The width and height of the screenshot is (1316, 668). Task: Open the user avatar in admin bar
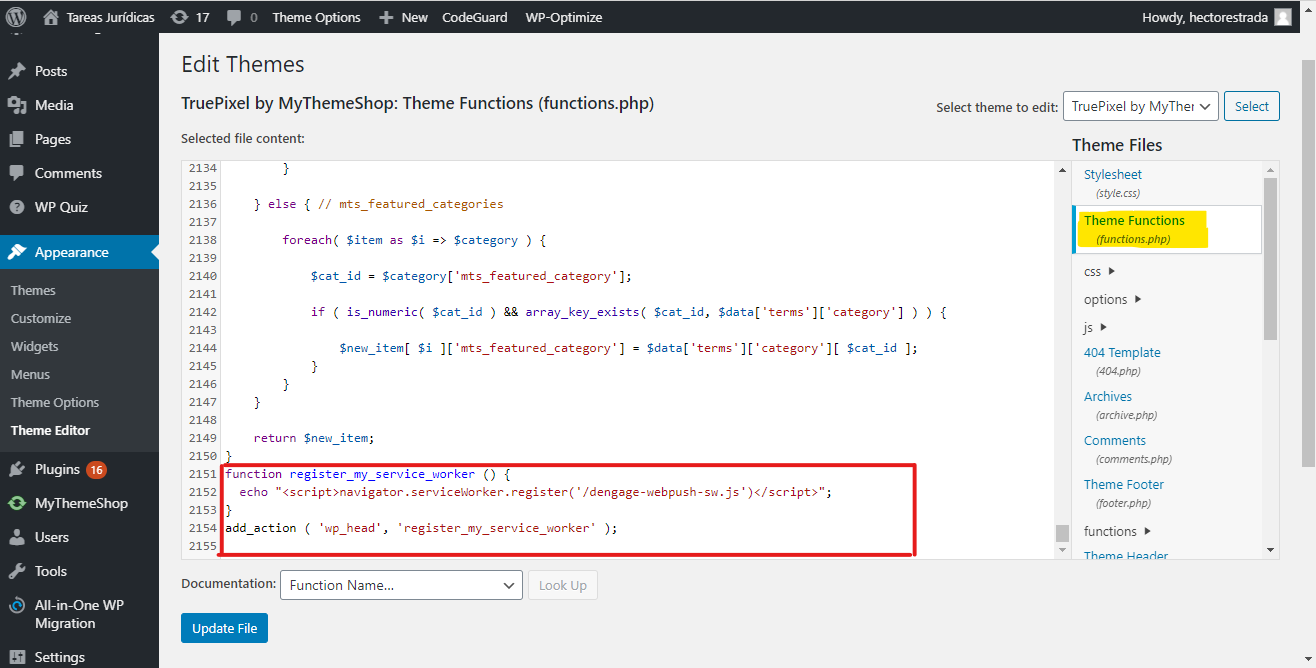tap(1284, 17)
